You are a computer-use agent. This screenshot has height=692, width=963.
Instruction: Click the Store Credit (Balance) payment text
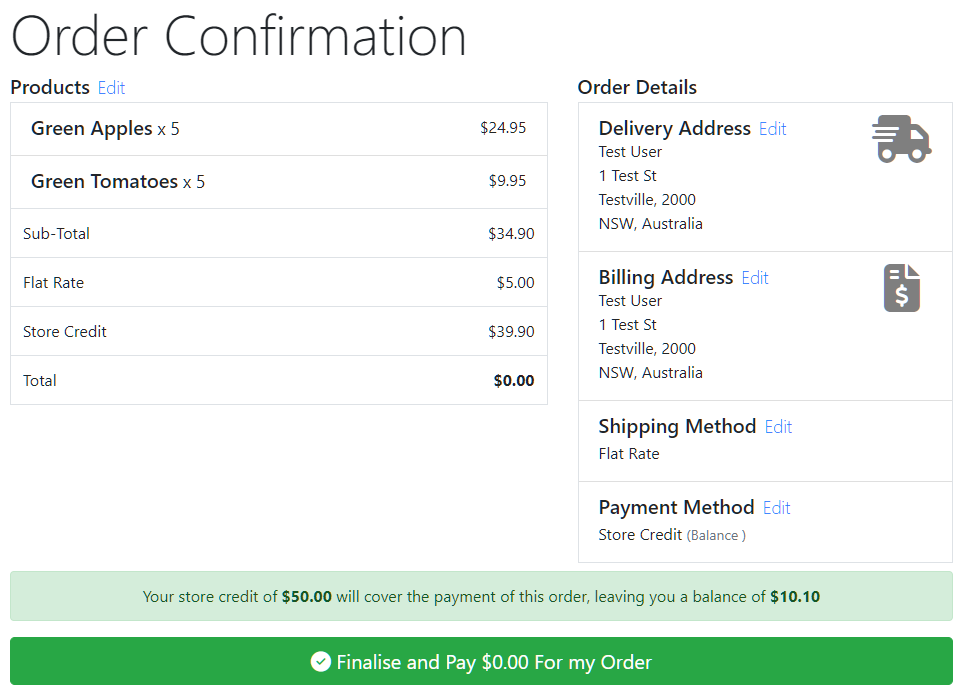pyautogui.click(x=672, y=535)
